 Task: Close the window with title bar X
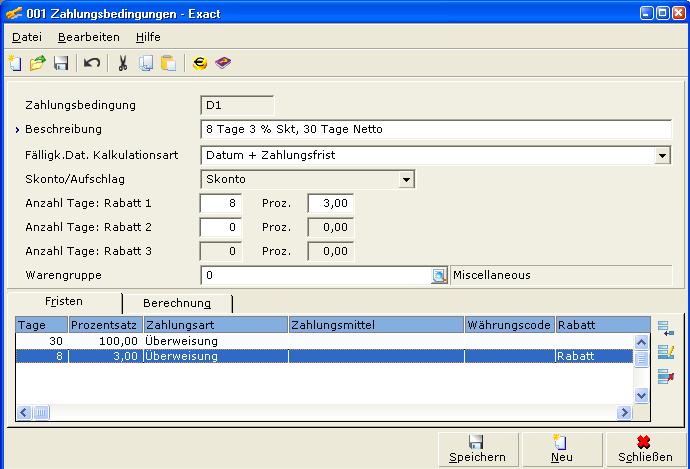(679, 13)
